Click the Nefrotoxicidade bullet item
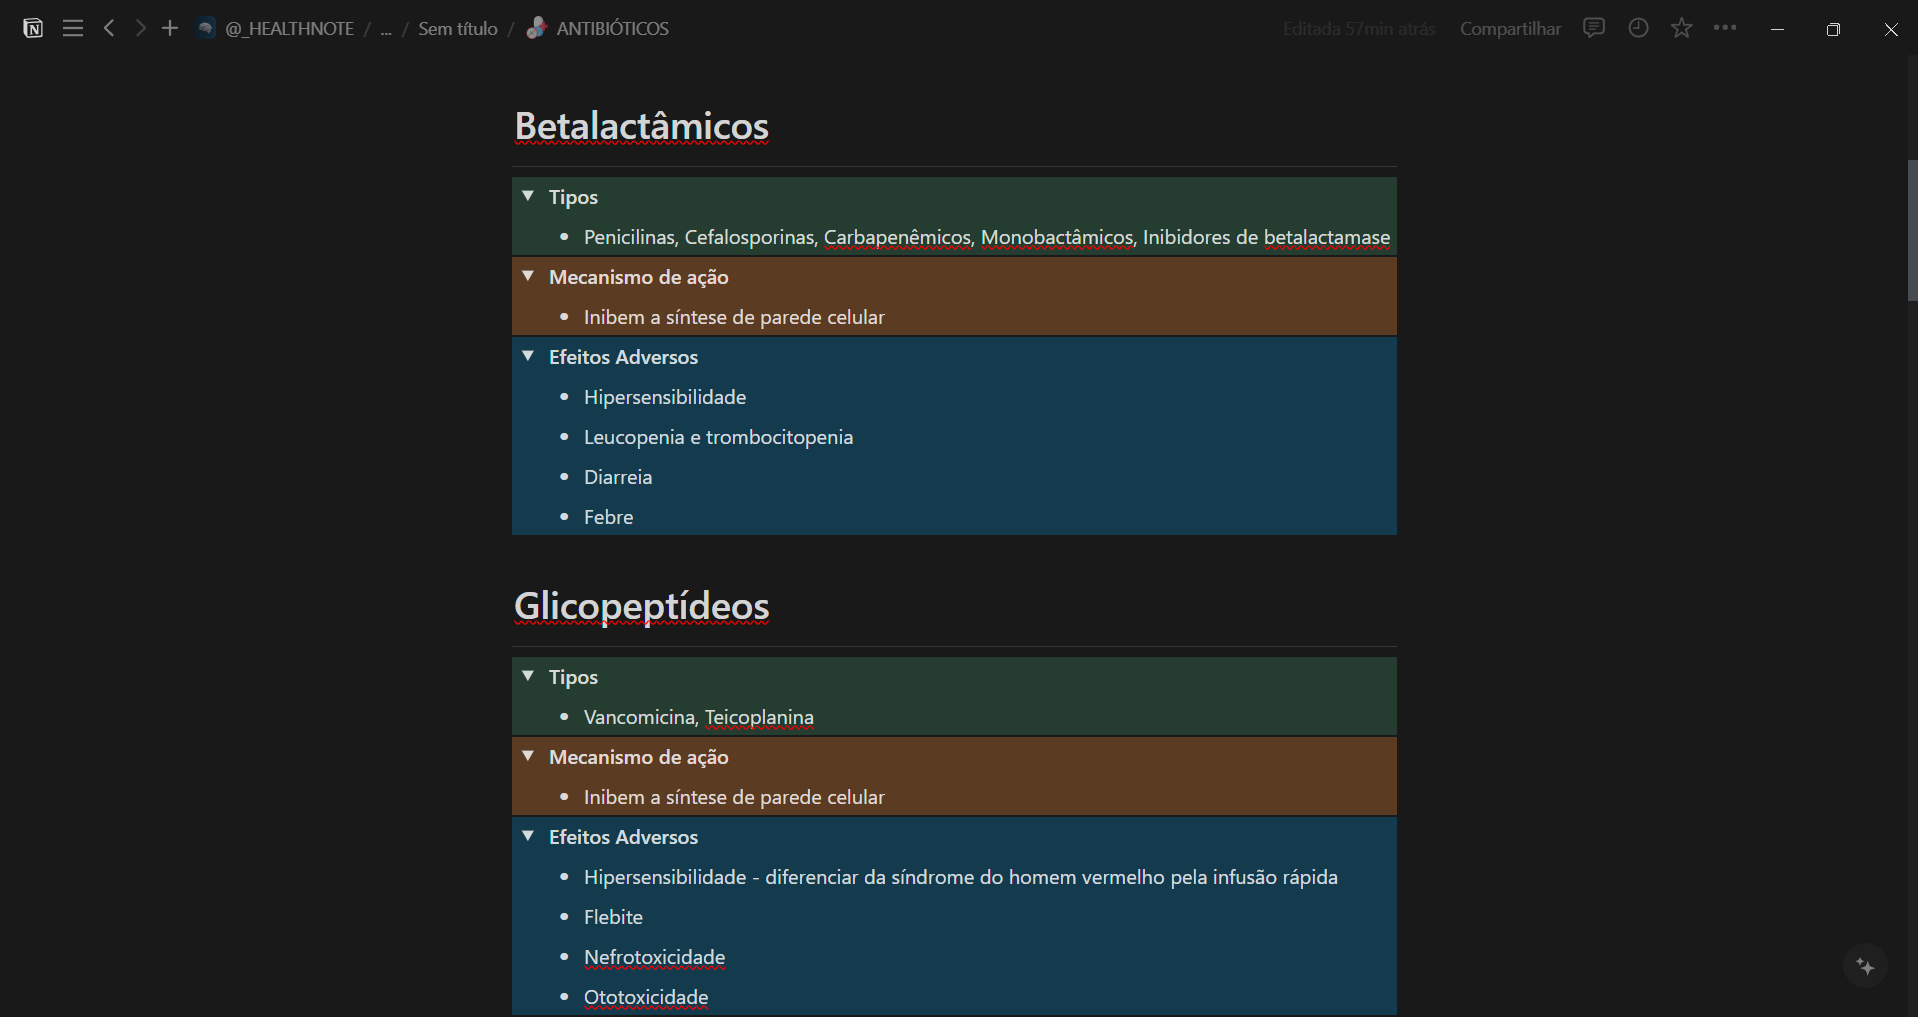 coord(654,957)
